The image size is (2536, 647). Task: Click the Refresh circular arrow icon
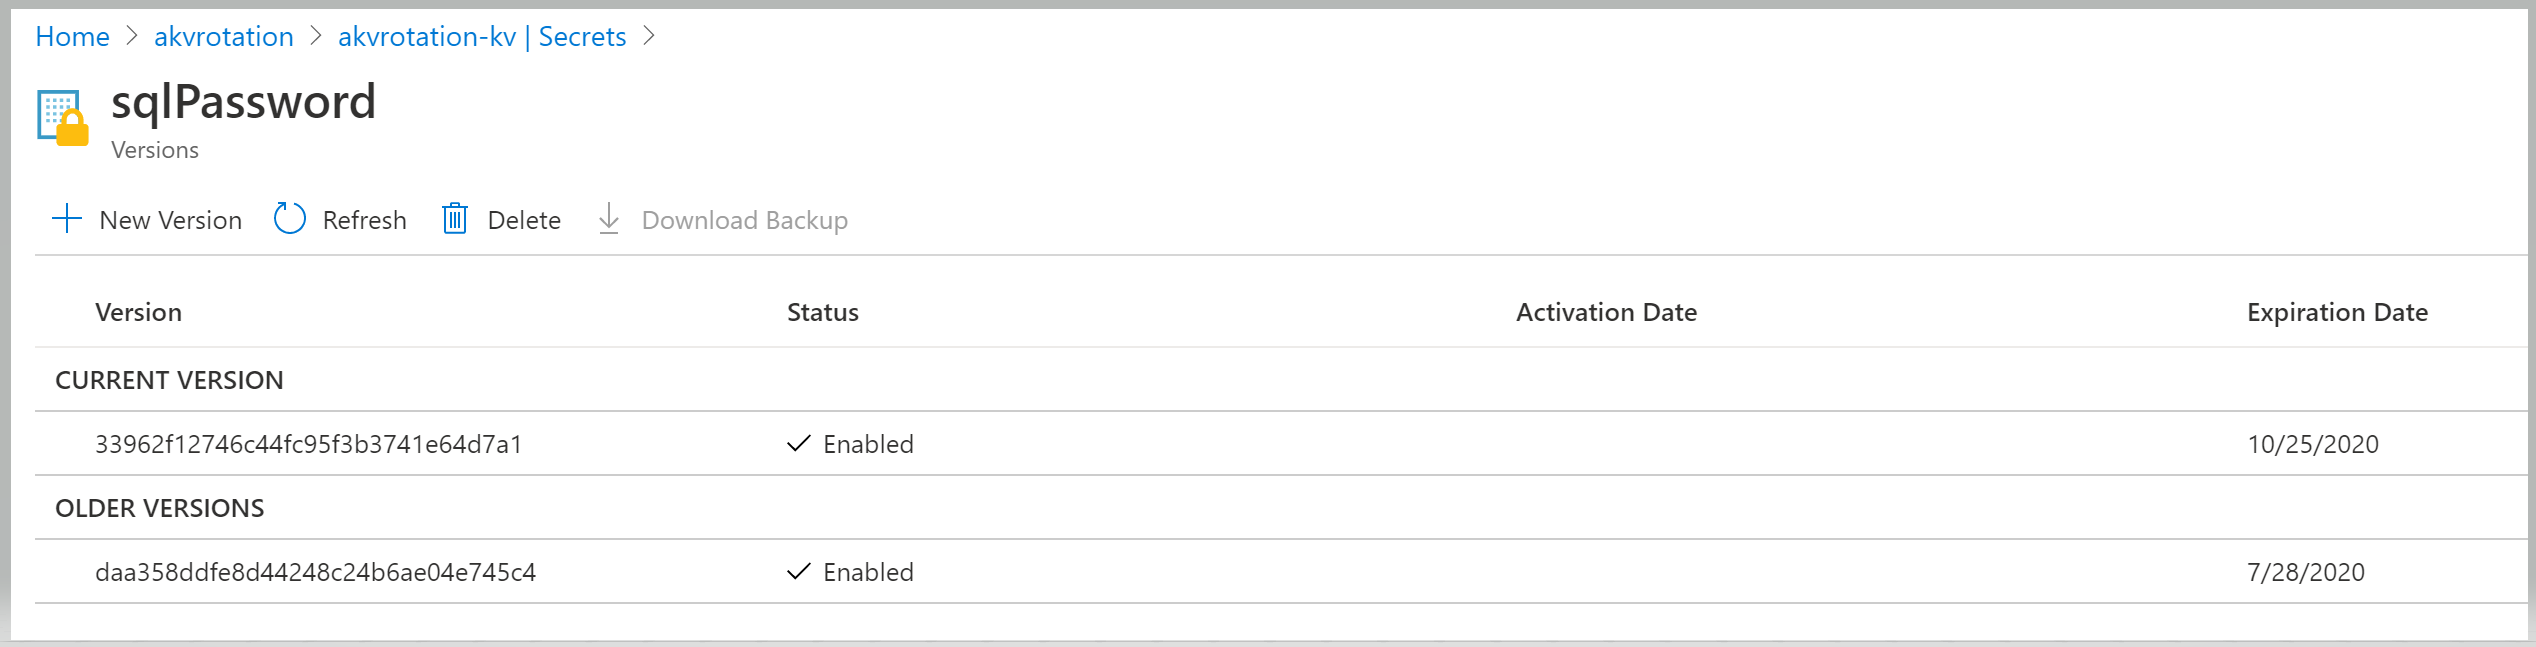click(x=289, y=219)
